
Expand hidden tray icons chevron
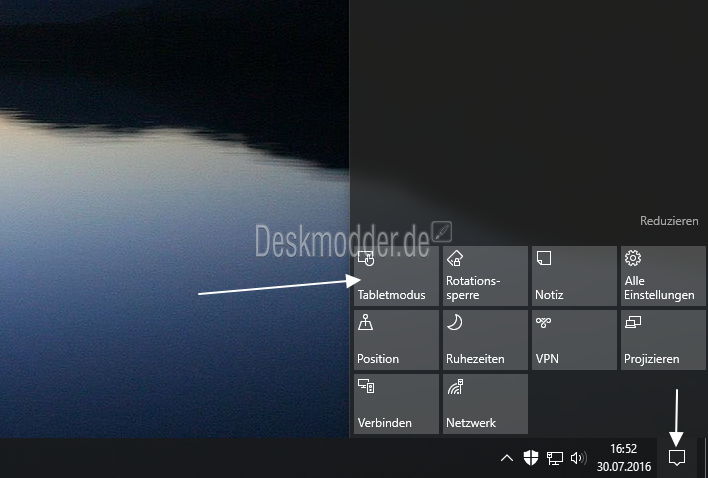click(506, 458)
